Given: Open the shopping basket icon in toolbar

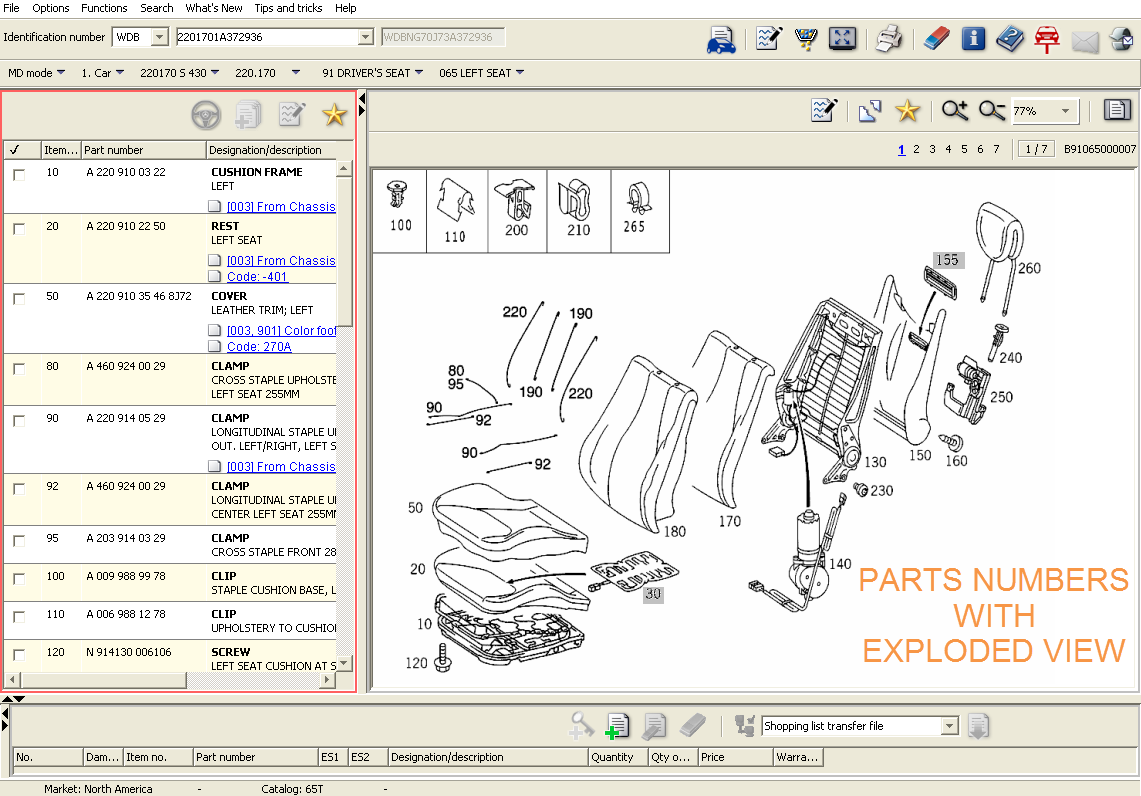Looking at the screenshot, I should click(x=806, y=39).
